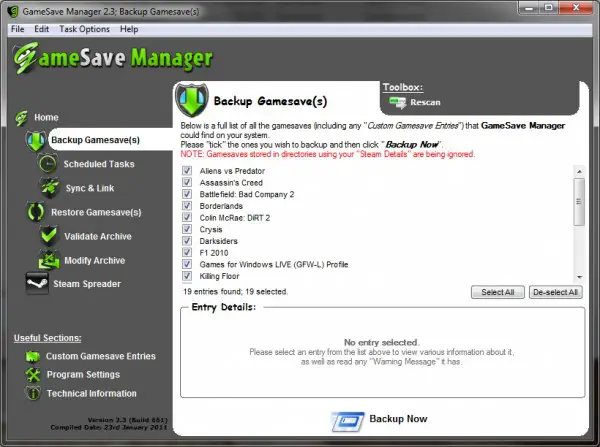Click the Restore Gamesave(s) circular arrows icon
Image resolution: width=600 pixels, height=447 pixels.
pyautogui.click(x=36, y=212)
